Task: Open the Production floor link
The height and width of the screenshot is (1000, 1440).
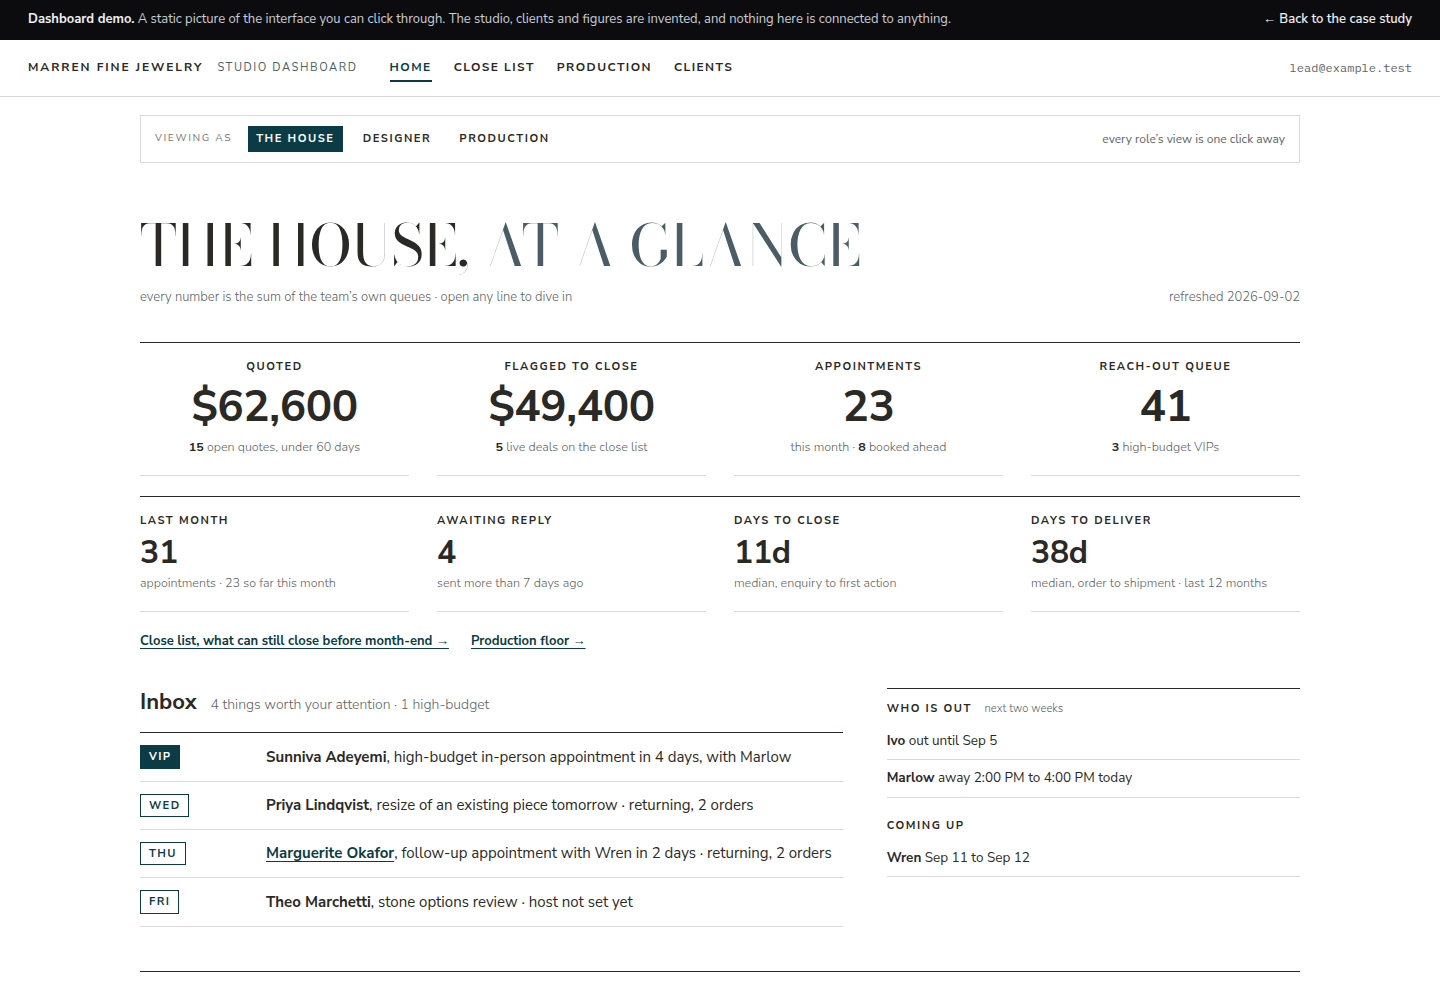Action: click(x=528, y=641)
